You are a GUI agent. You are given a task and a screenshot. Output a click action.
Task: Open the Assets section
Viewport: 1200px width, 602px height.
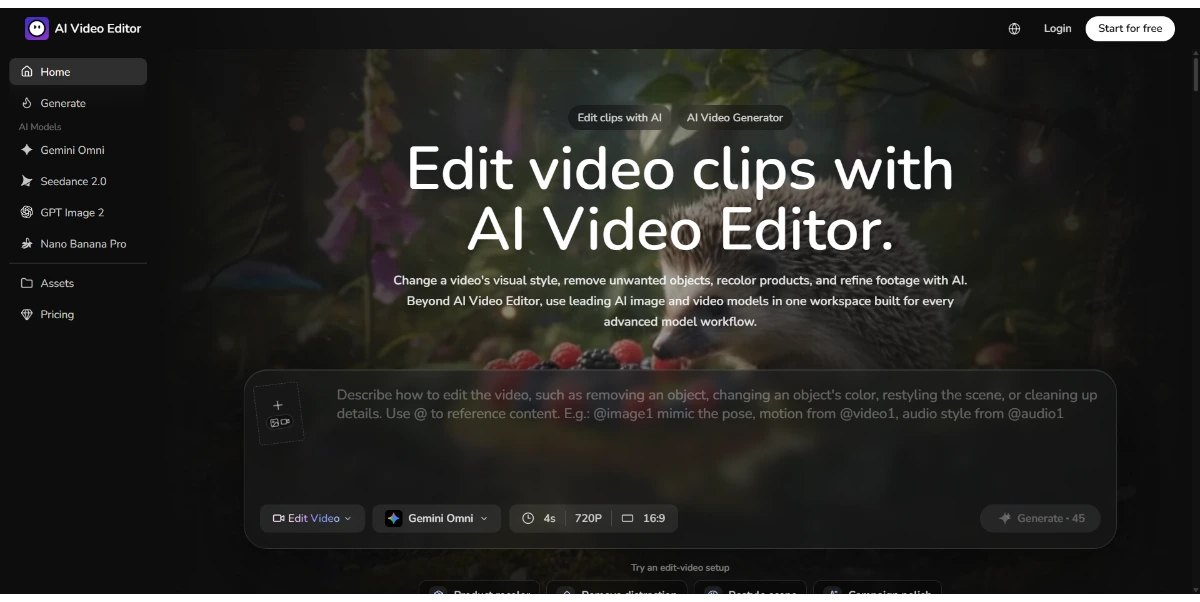point(78,283)
